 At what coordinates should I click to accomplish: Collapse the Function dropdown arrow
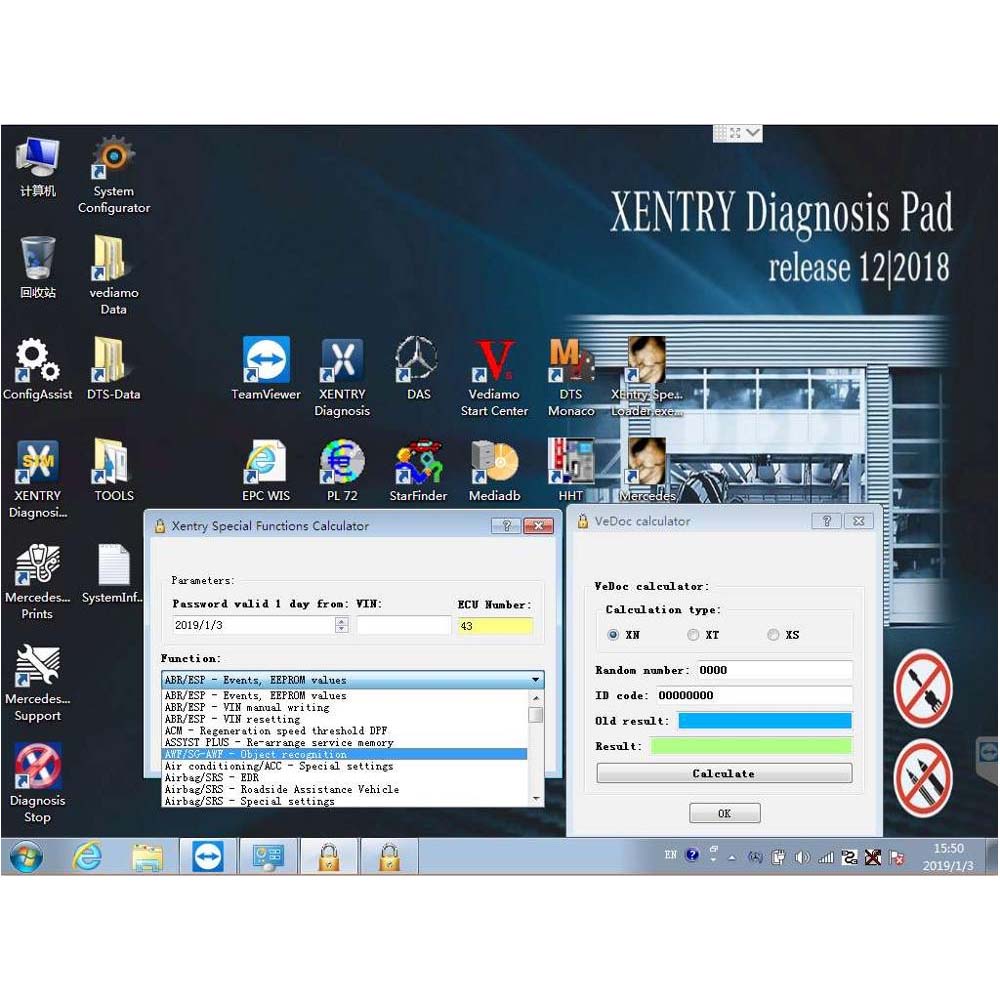tap(536, 680)
